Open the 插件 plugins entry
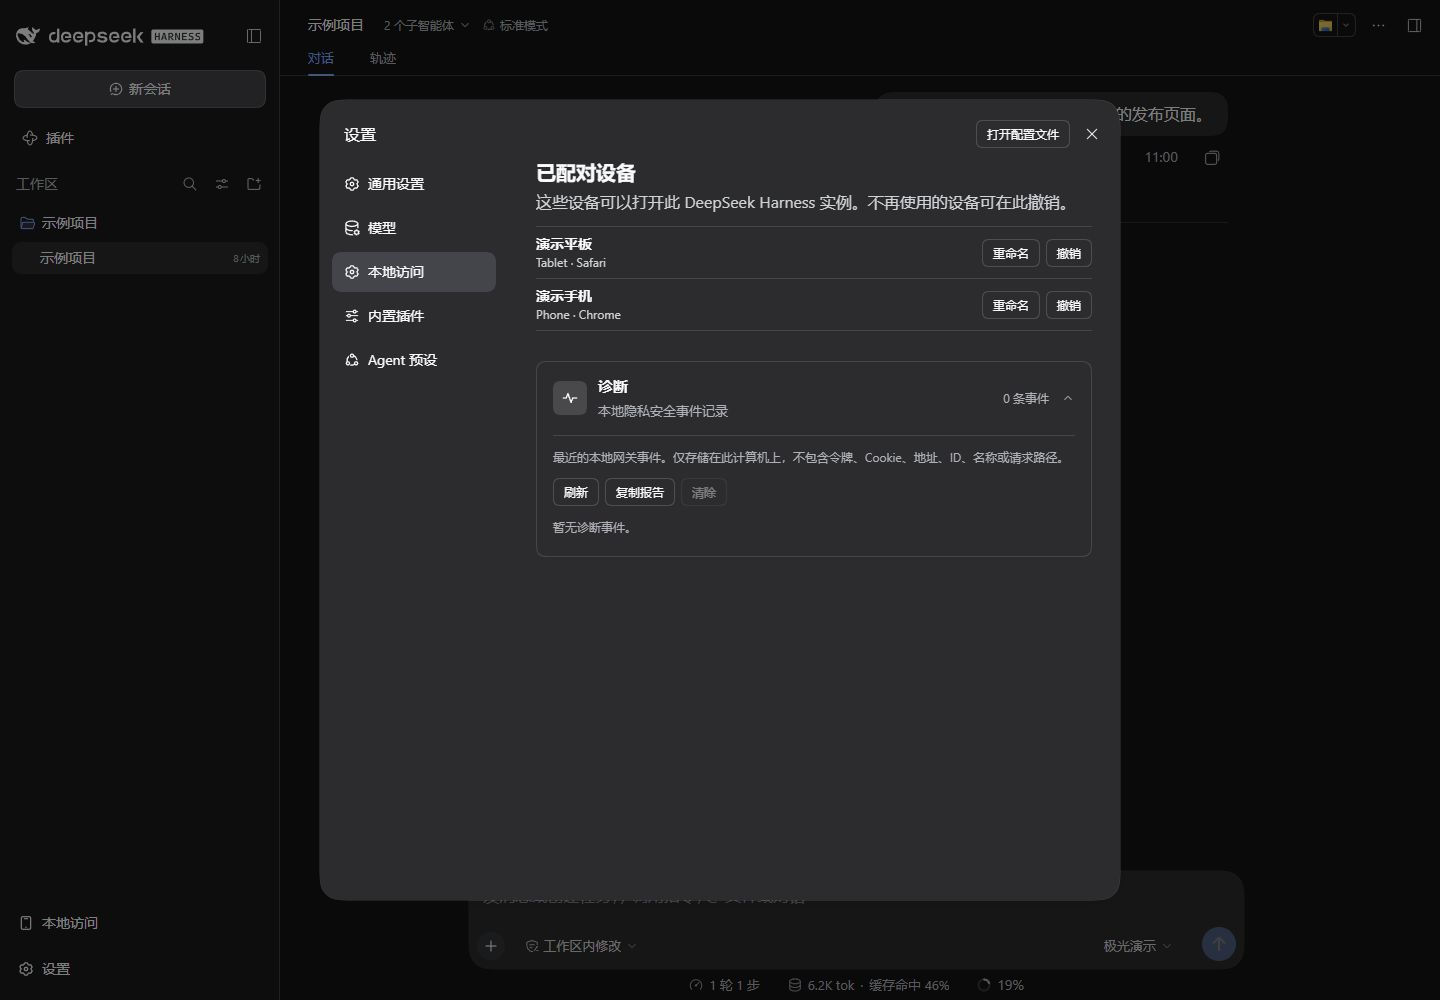The height and width of the screenshot is (1000, 1440). click(x=140, y=138)
